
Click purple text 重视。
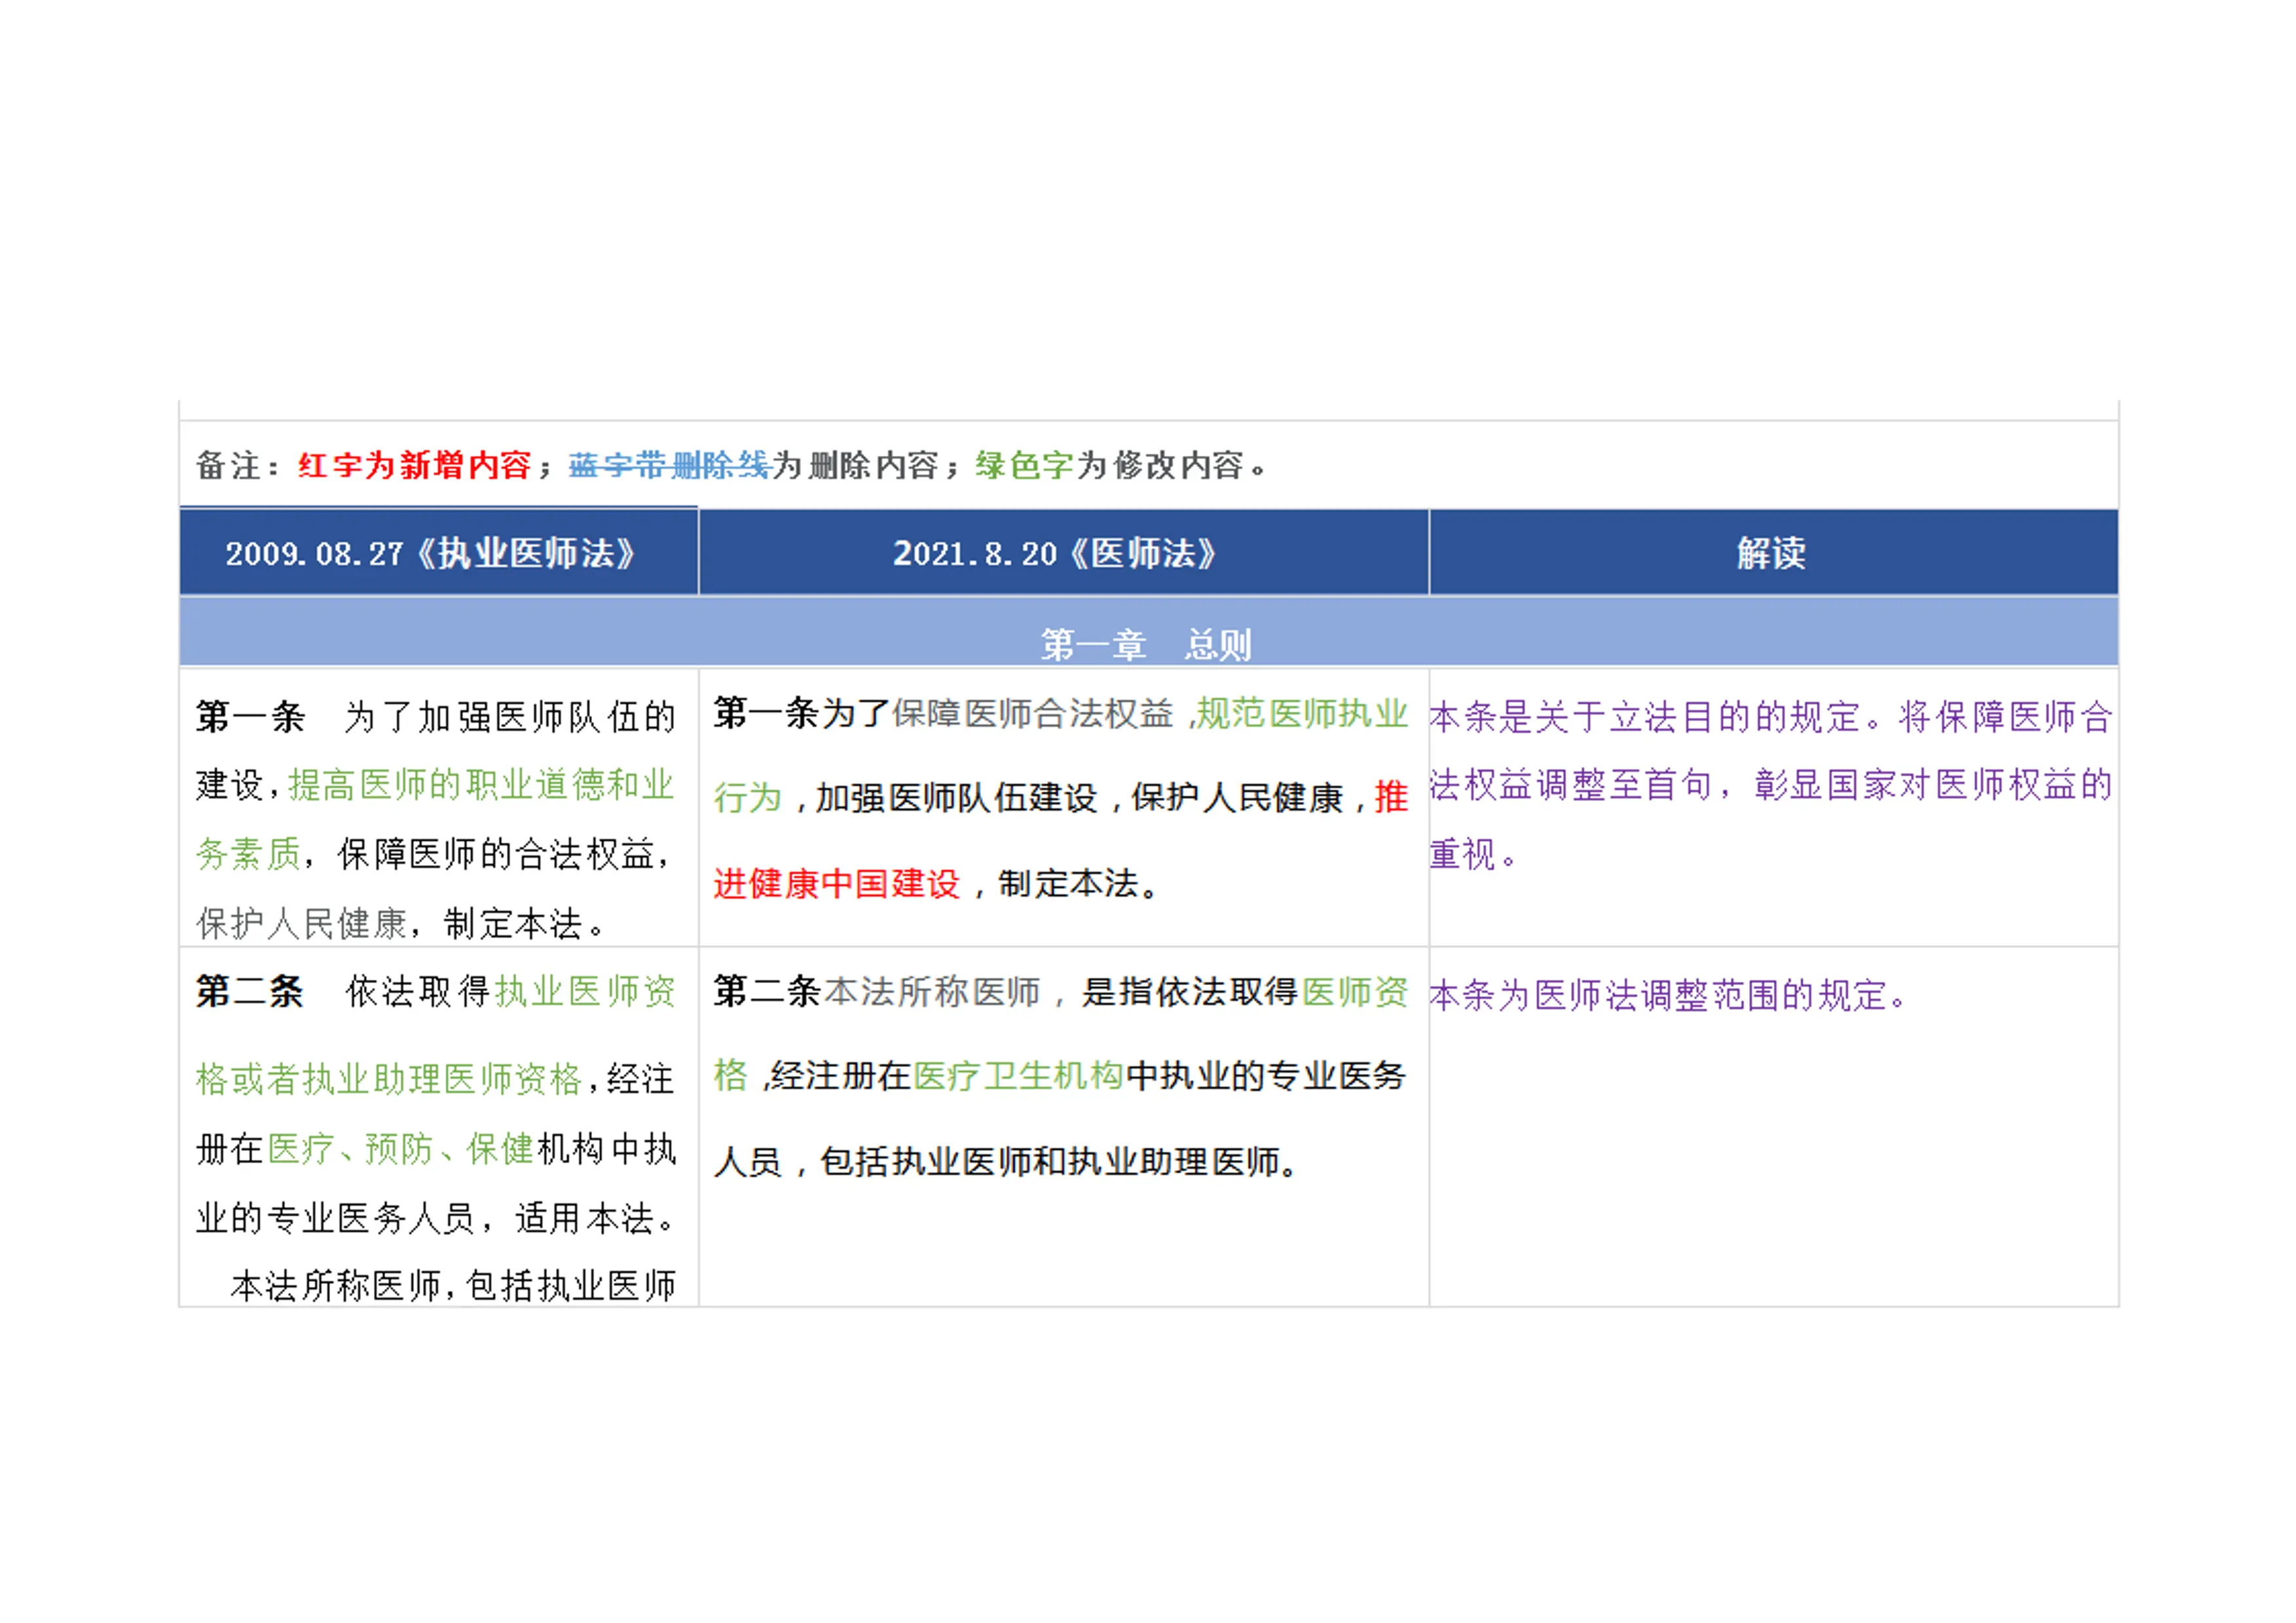pyautogui.click(x=1474, y=854)
